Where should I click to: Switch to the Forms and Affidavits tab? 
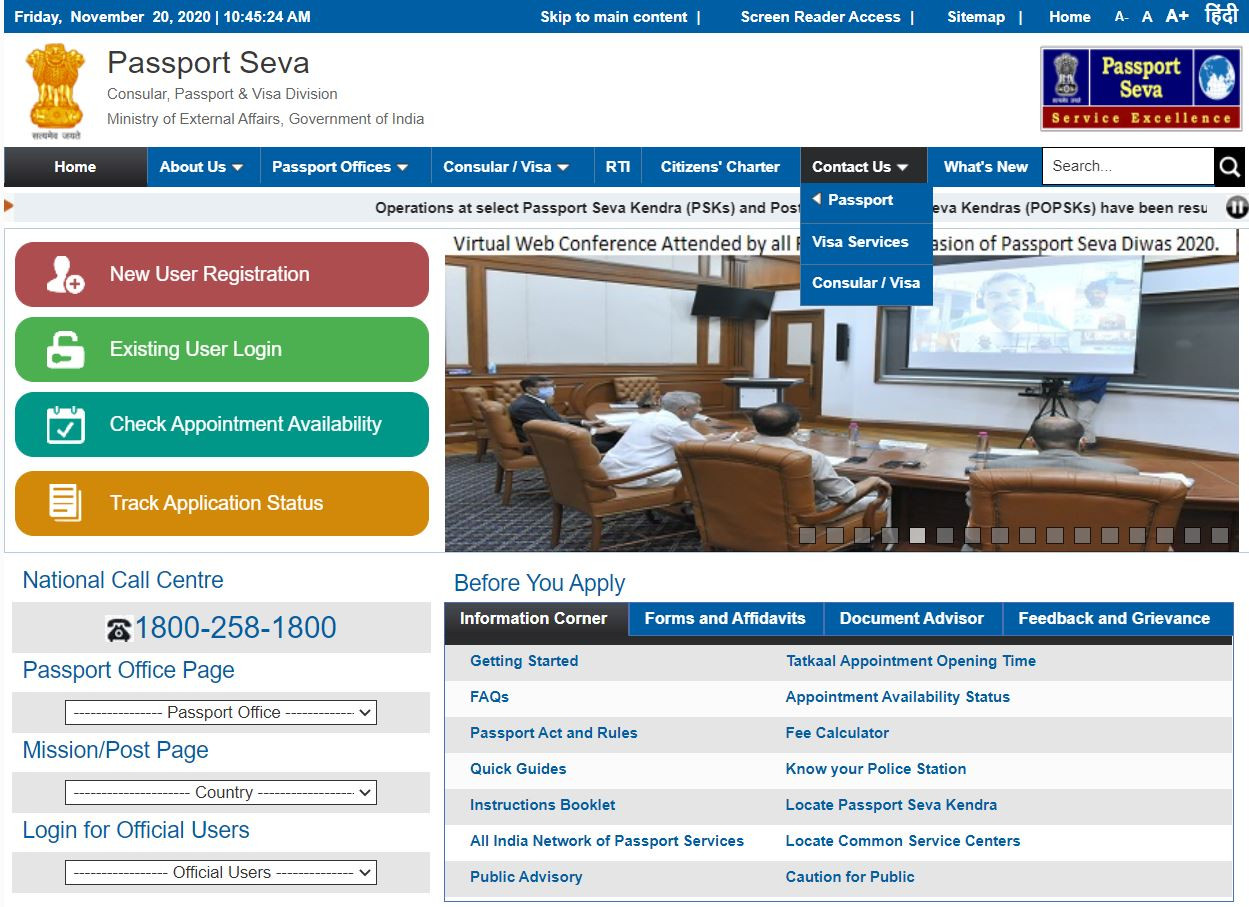pos(725,619)
